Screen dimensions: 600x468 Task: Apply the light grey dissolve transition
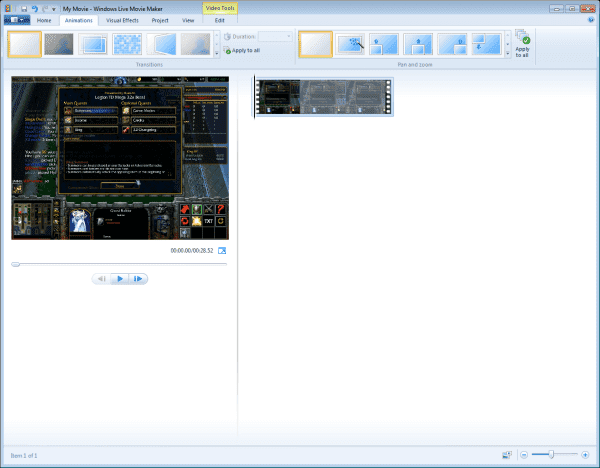tap(196, 44)
